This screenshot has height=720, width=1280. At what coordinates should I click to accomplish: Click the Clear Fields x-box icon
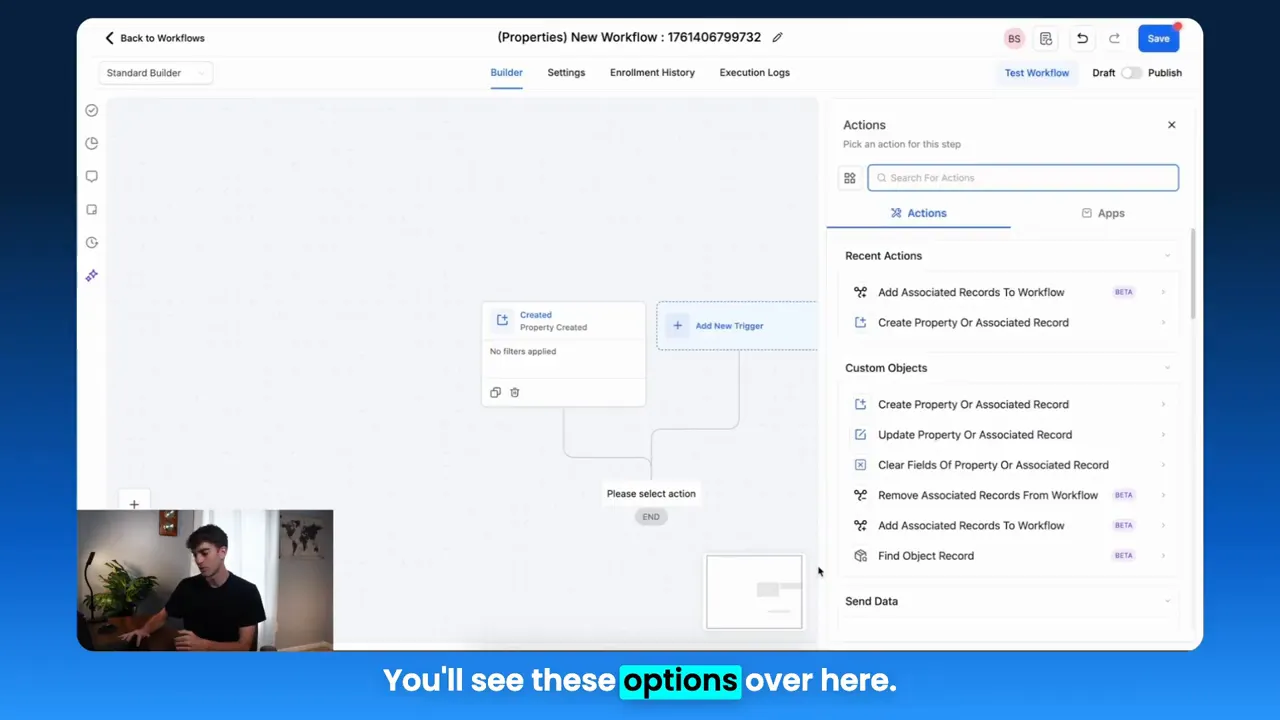pos(860,465)
